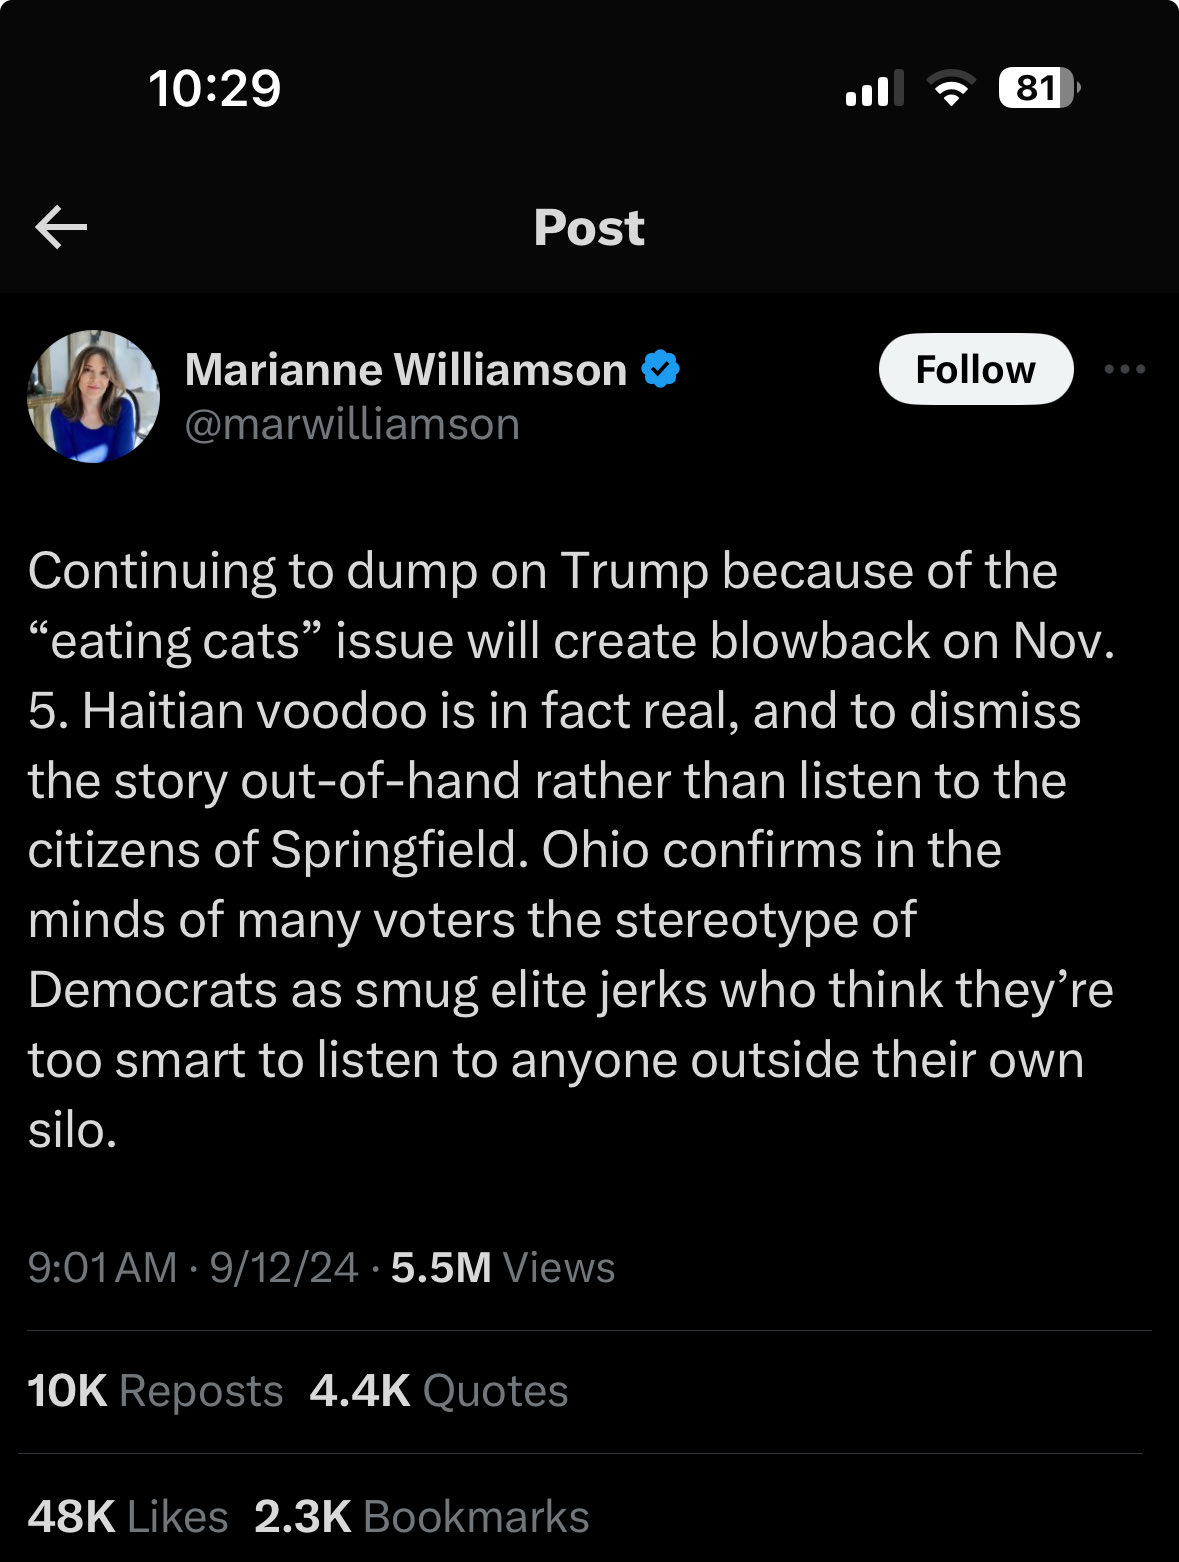Open the 2.3K Bookmarks count
Viewport: 1179px width, 1562px height.
point(422,1517)
